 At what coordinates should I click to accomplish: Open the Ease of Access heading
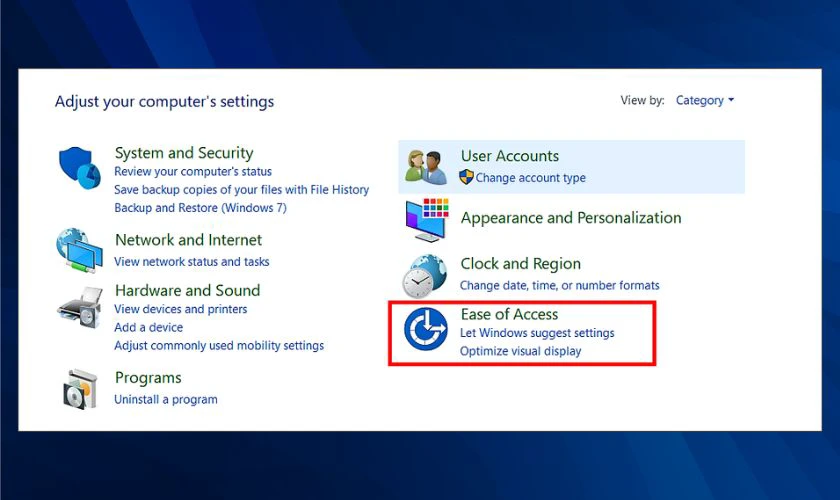tap(509, 314)
